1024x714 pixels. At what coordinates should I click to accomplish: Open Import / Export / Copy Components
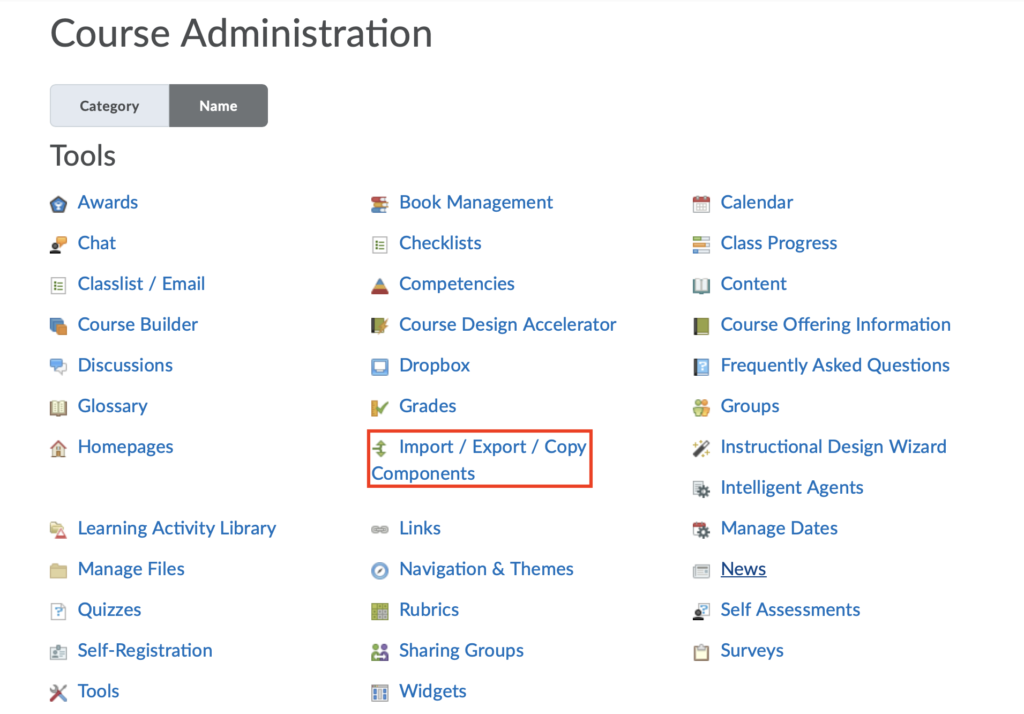pyautogui.click(x=479, y=459)
